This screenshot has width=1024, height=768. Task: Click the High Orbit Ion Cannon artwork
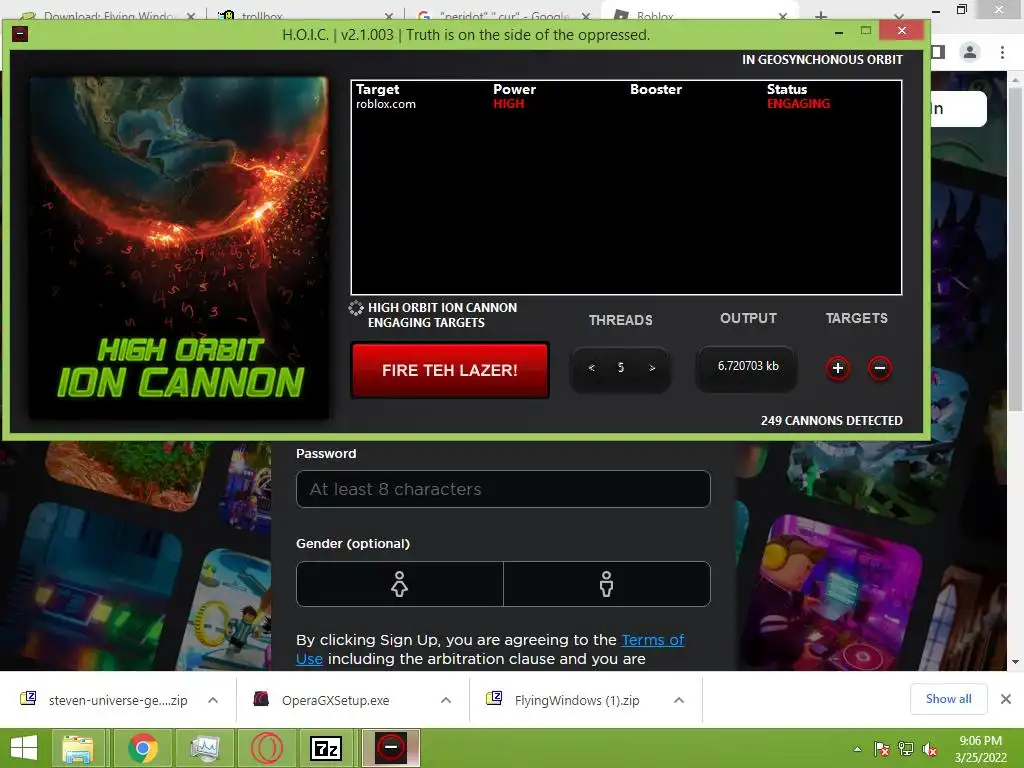click(179, 248)
